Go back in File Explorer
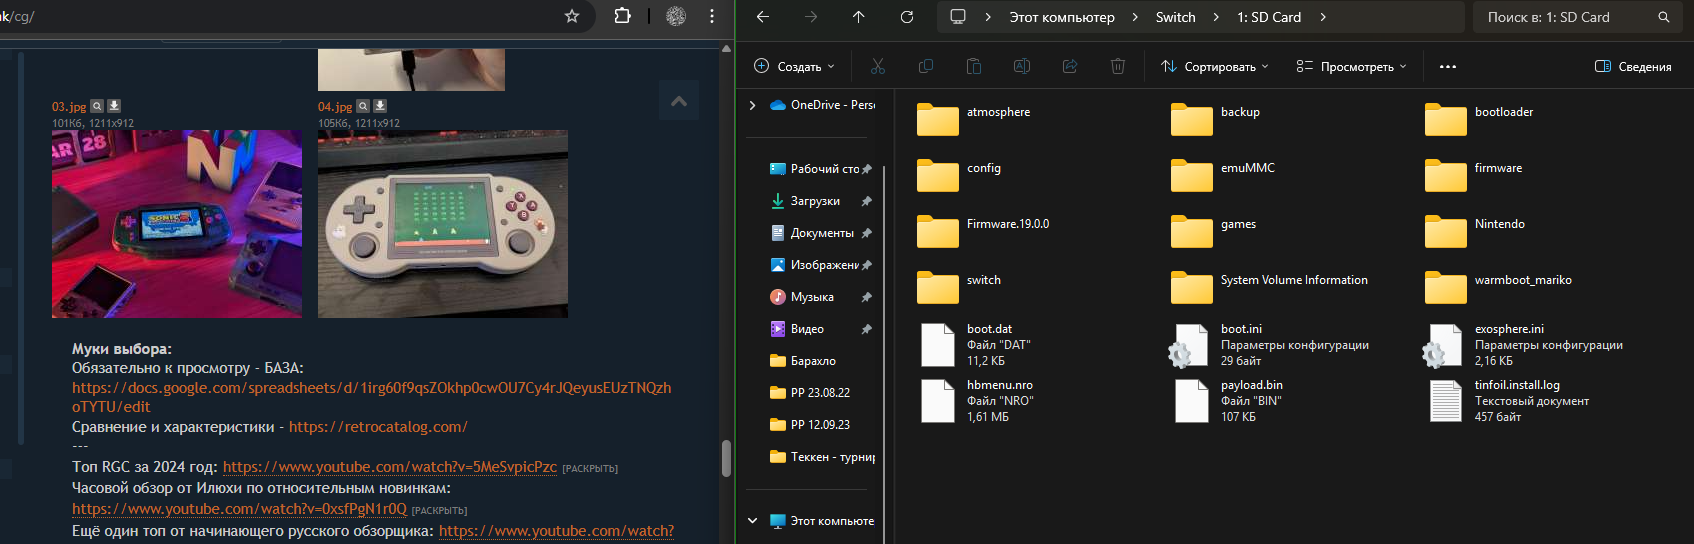Screen dimensions: 1694x544 (763, 17)
